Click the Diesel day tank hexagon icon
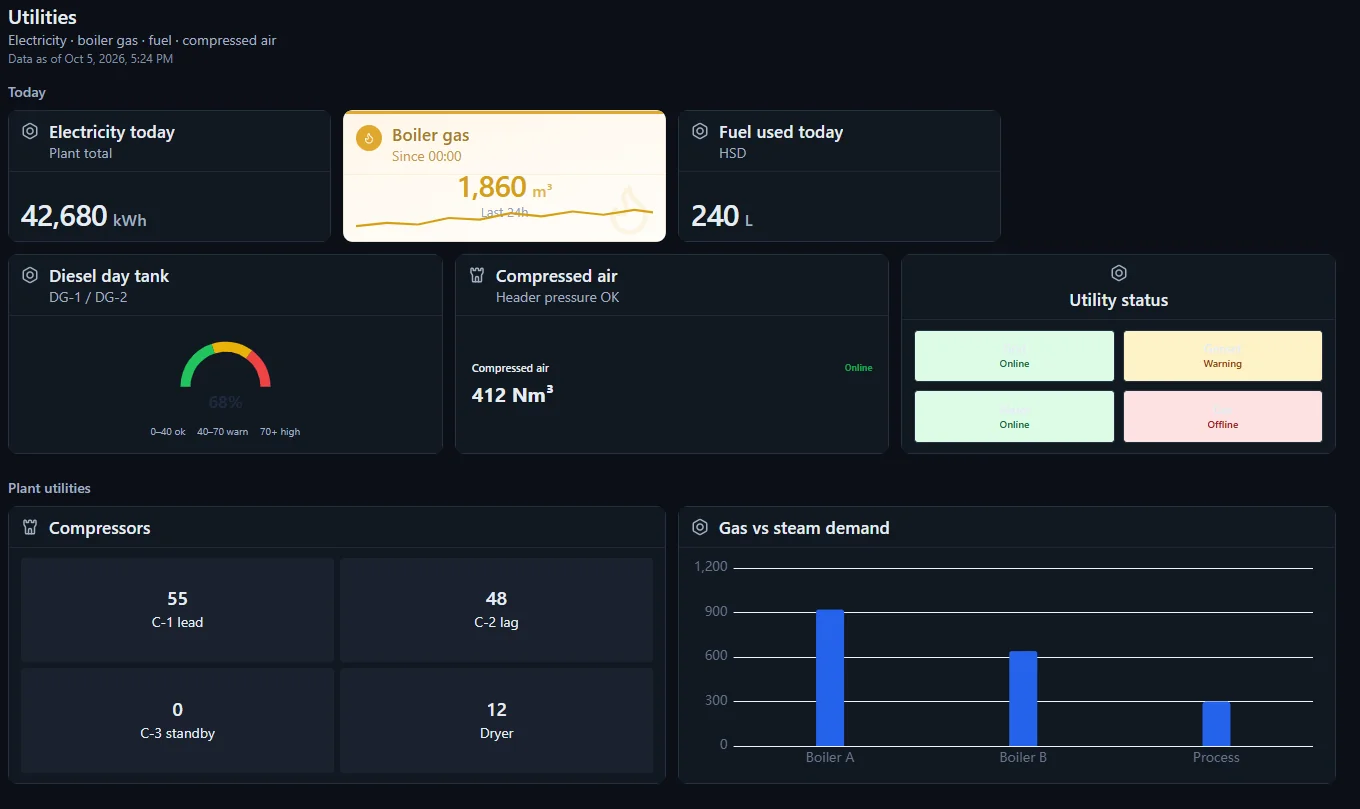This screenshot has width=1360, height=809. tap(30, 275)
